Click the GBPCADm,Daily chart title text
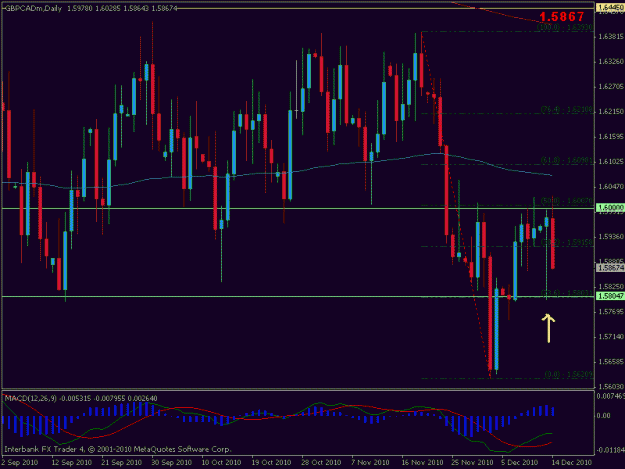 click(x=33, y=8)
